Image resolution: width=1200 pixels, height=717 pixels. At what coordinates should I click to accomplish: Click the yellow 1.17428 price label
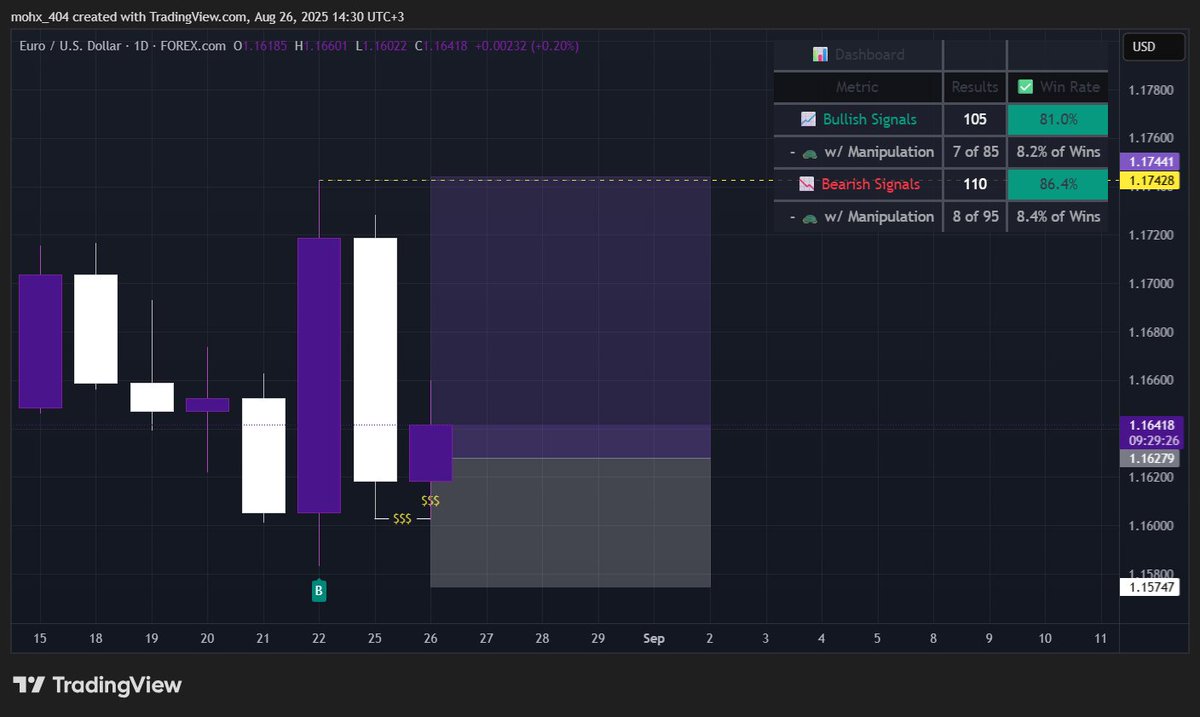(1152, 180)
